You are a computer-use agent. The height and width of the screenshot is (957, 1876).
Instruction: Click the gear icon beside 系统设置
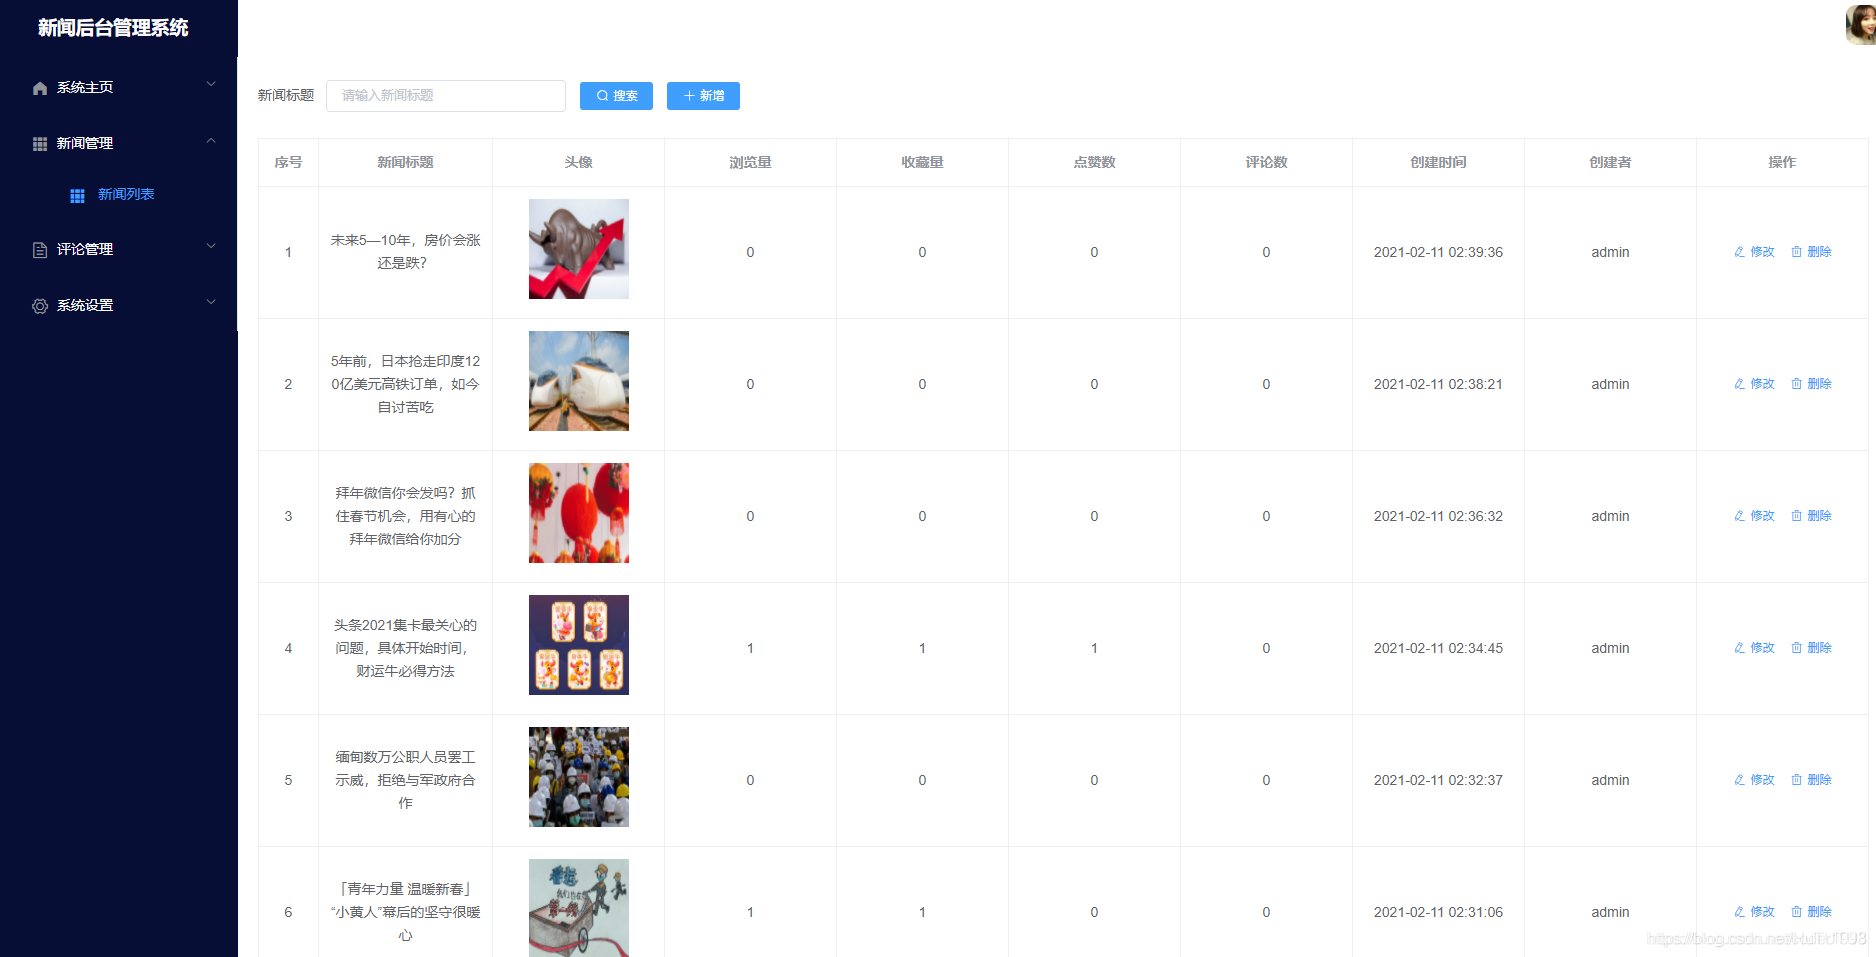pos(40,306)
